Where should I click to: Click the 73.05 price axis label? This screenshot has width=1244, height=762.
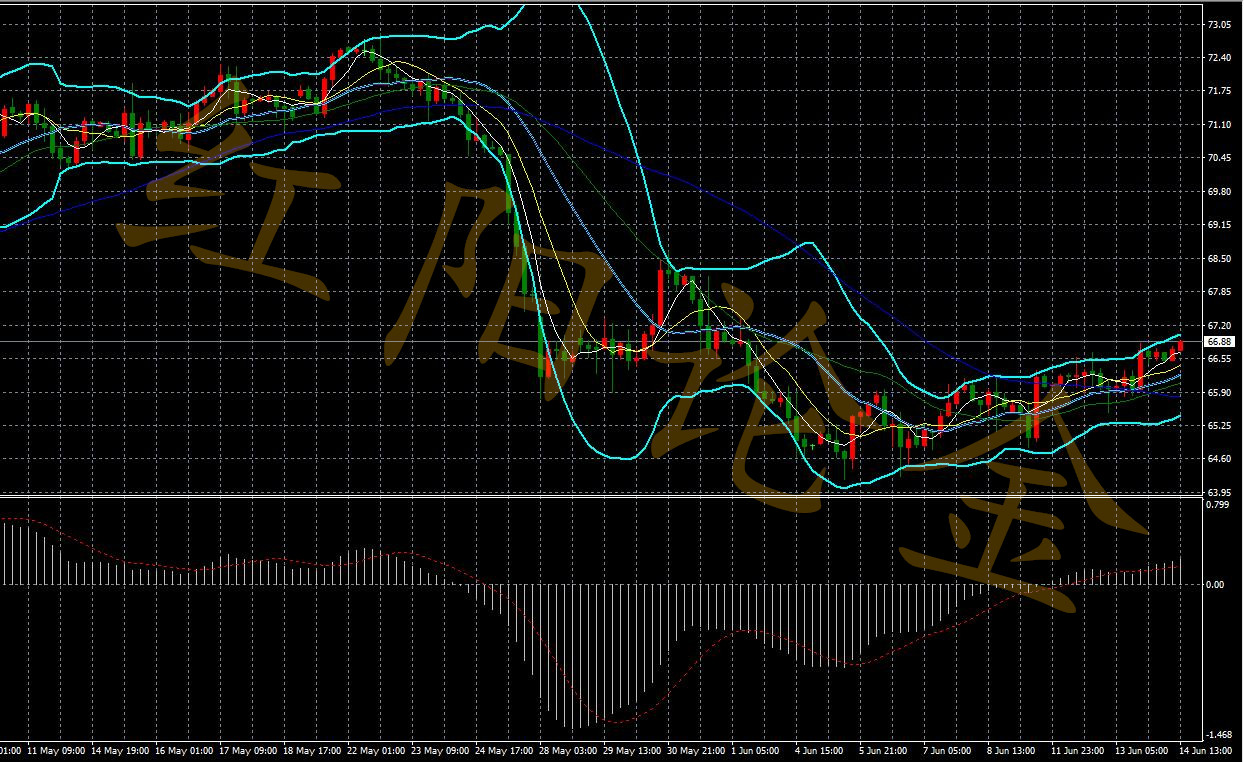click(1220, 24)
